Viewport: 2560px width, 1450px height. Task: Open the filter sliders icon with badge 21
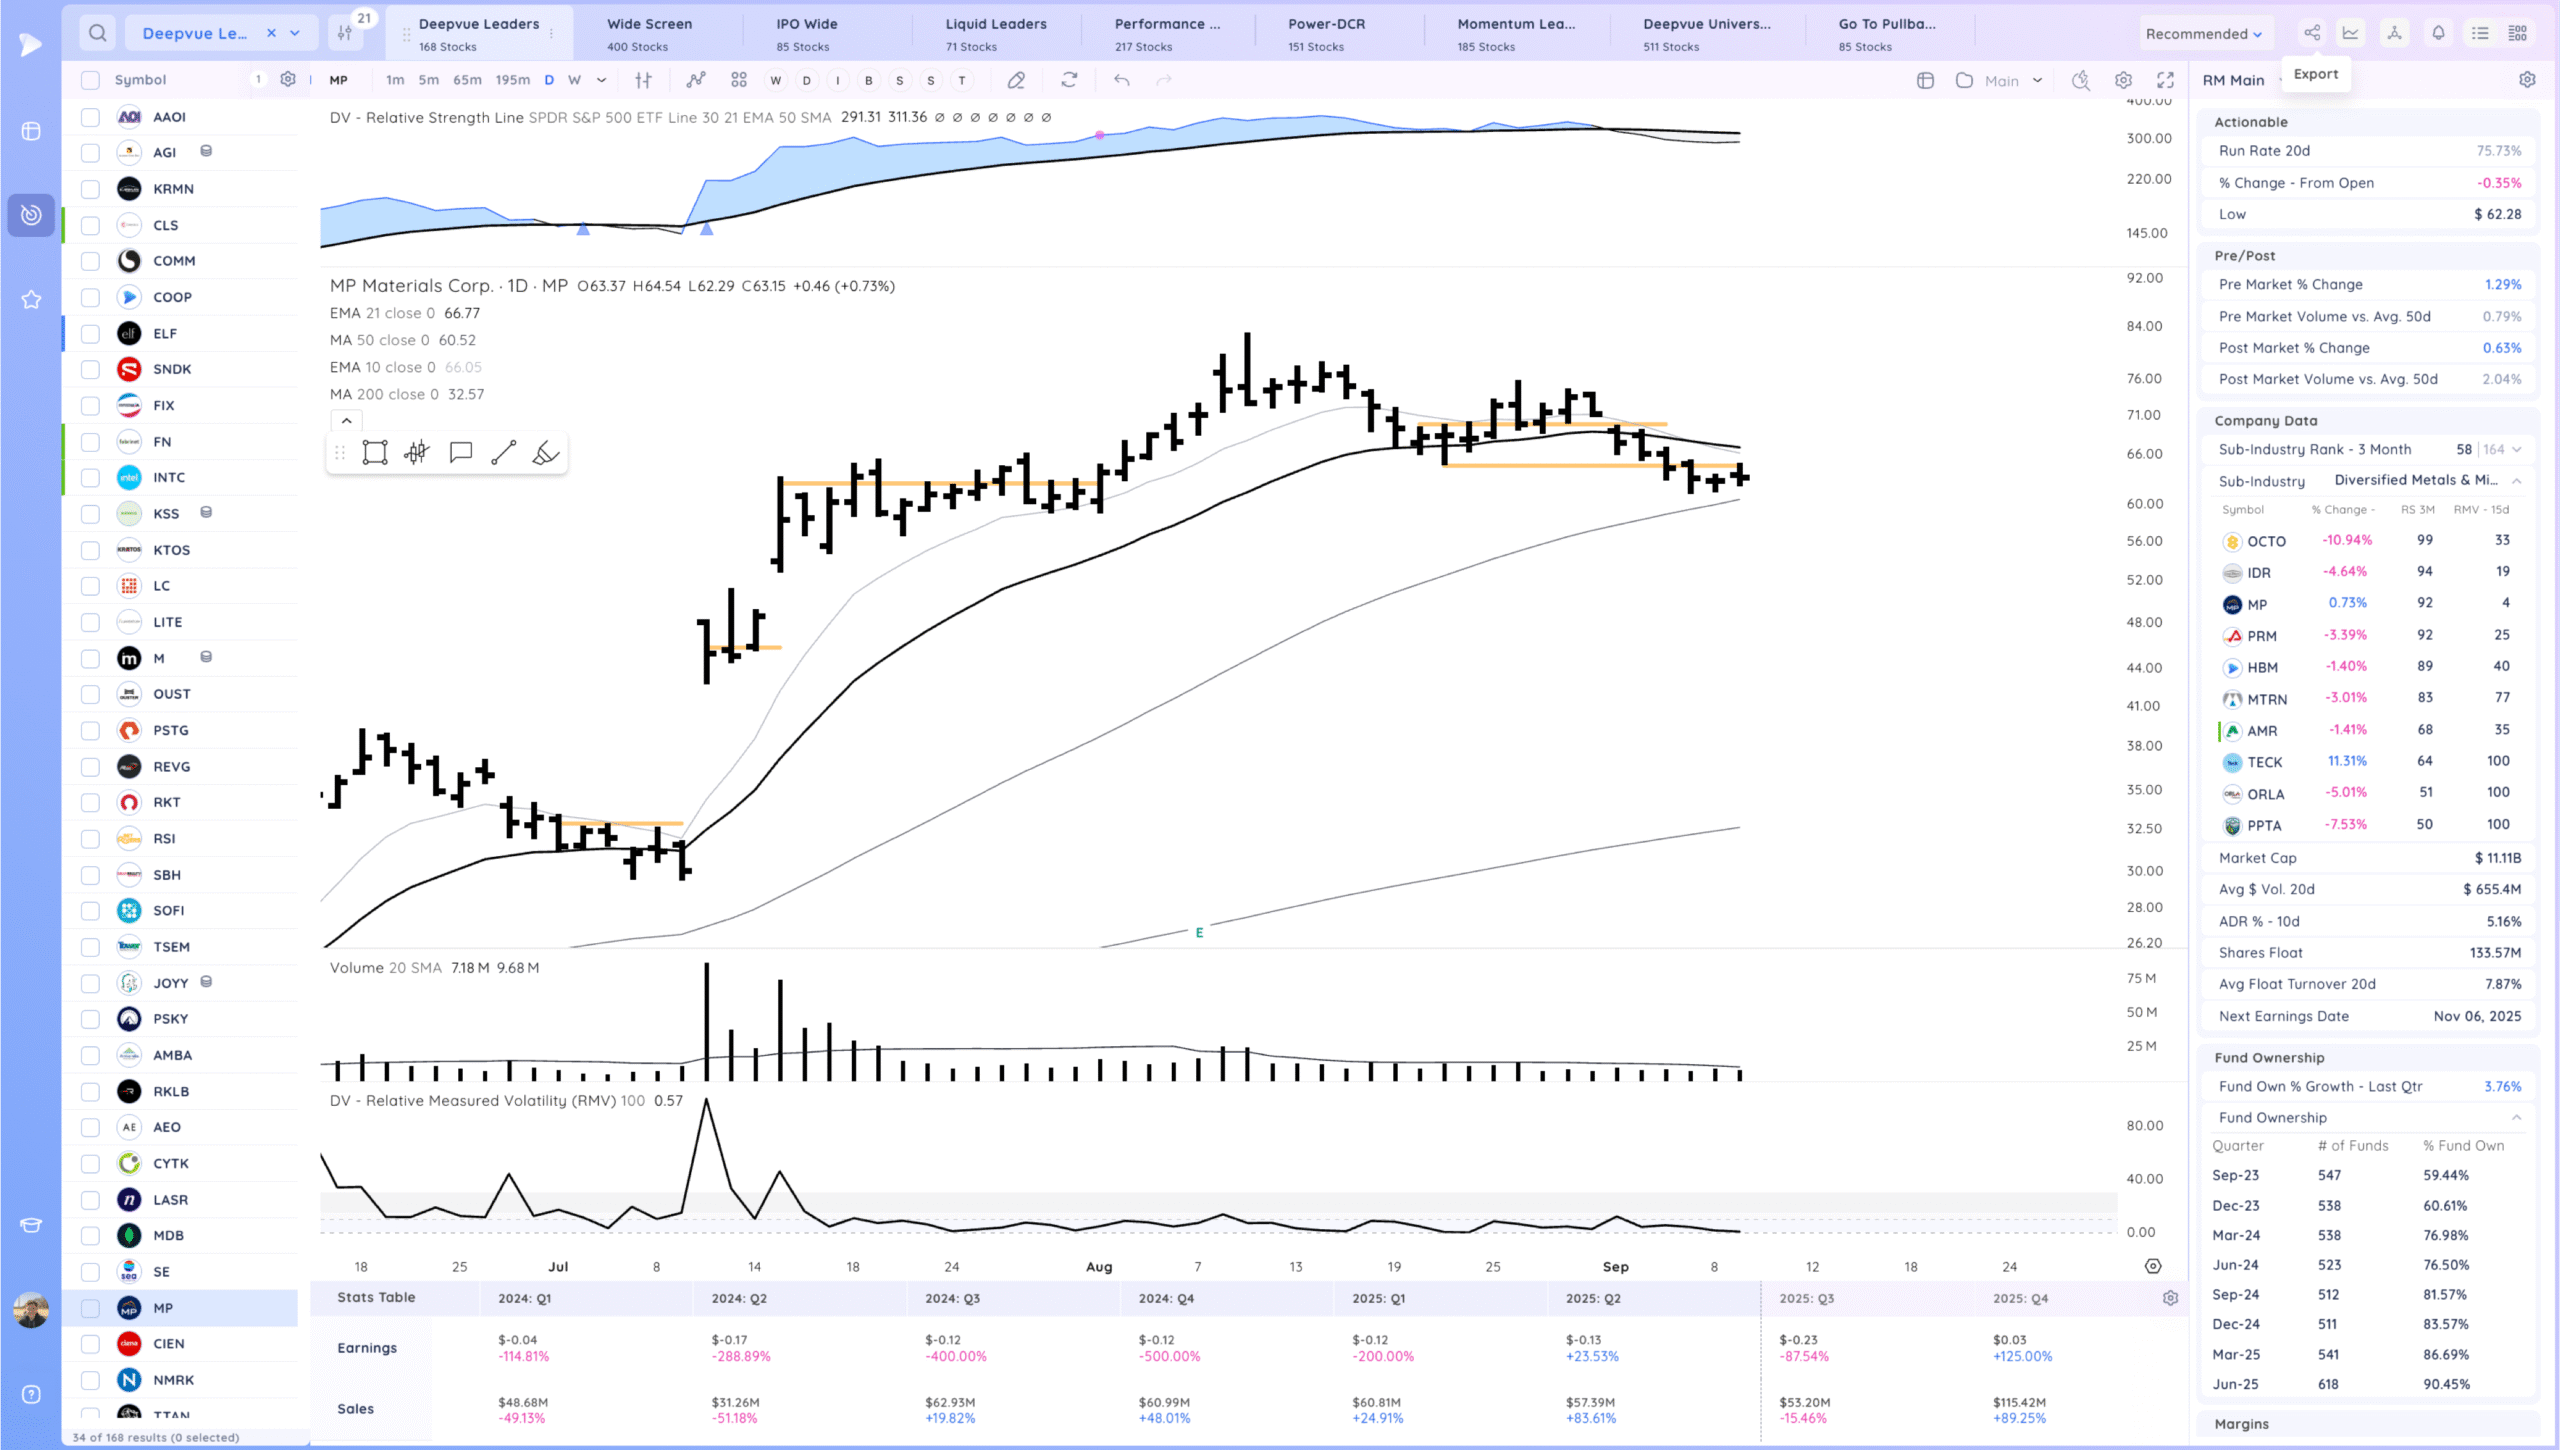pos(345,33)
